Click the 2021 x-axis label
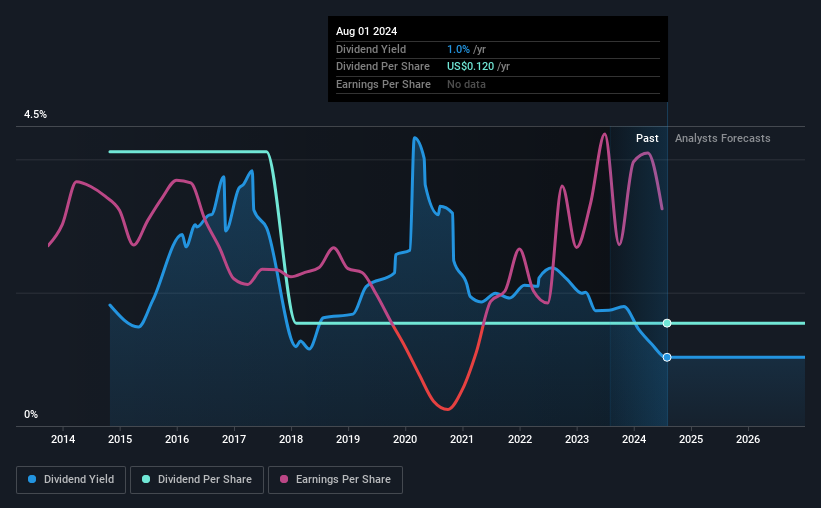Viewport: 821px width, 508px height. tap(462, 439)
